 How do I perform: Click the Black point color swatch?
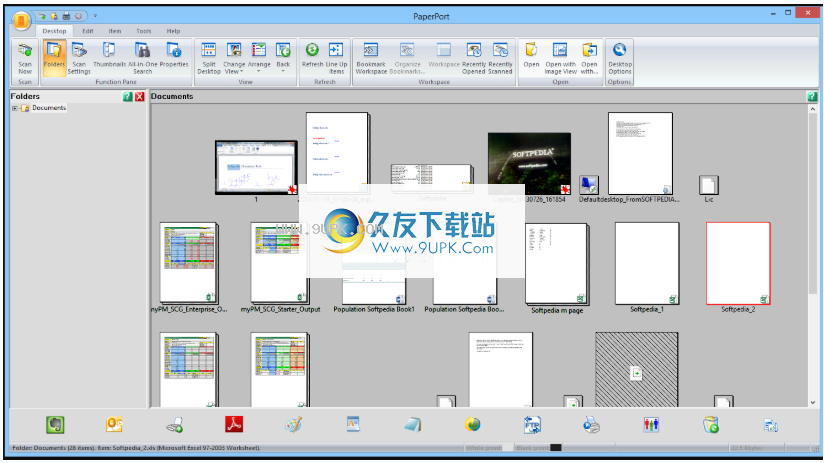tap(555, 448)
